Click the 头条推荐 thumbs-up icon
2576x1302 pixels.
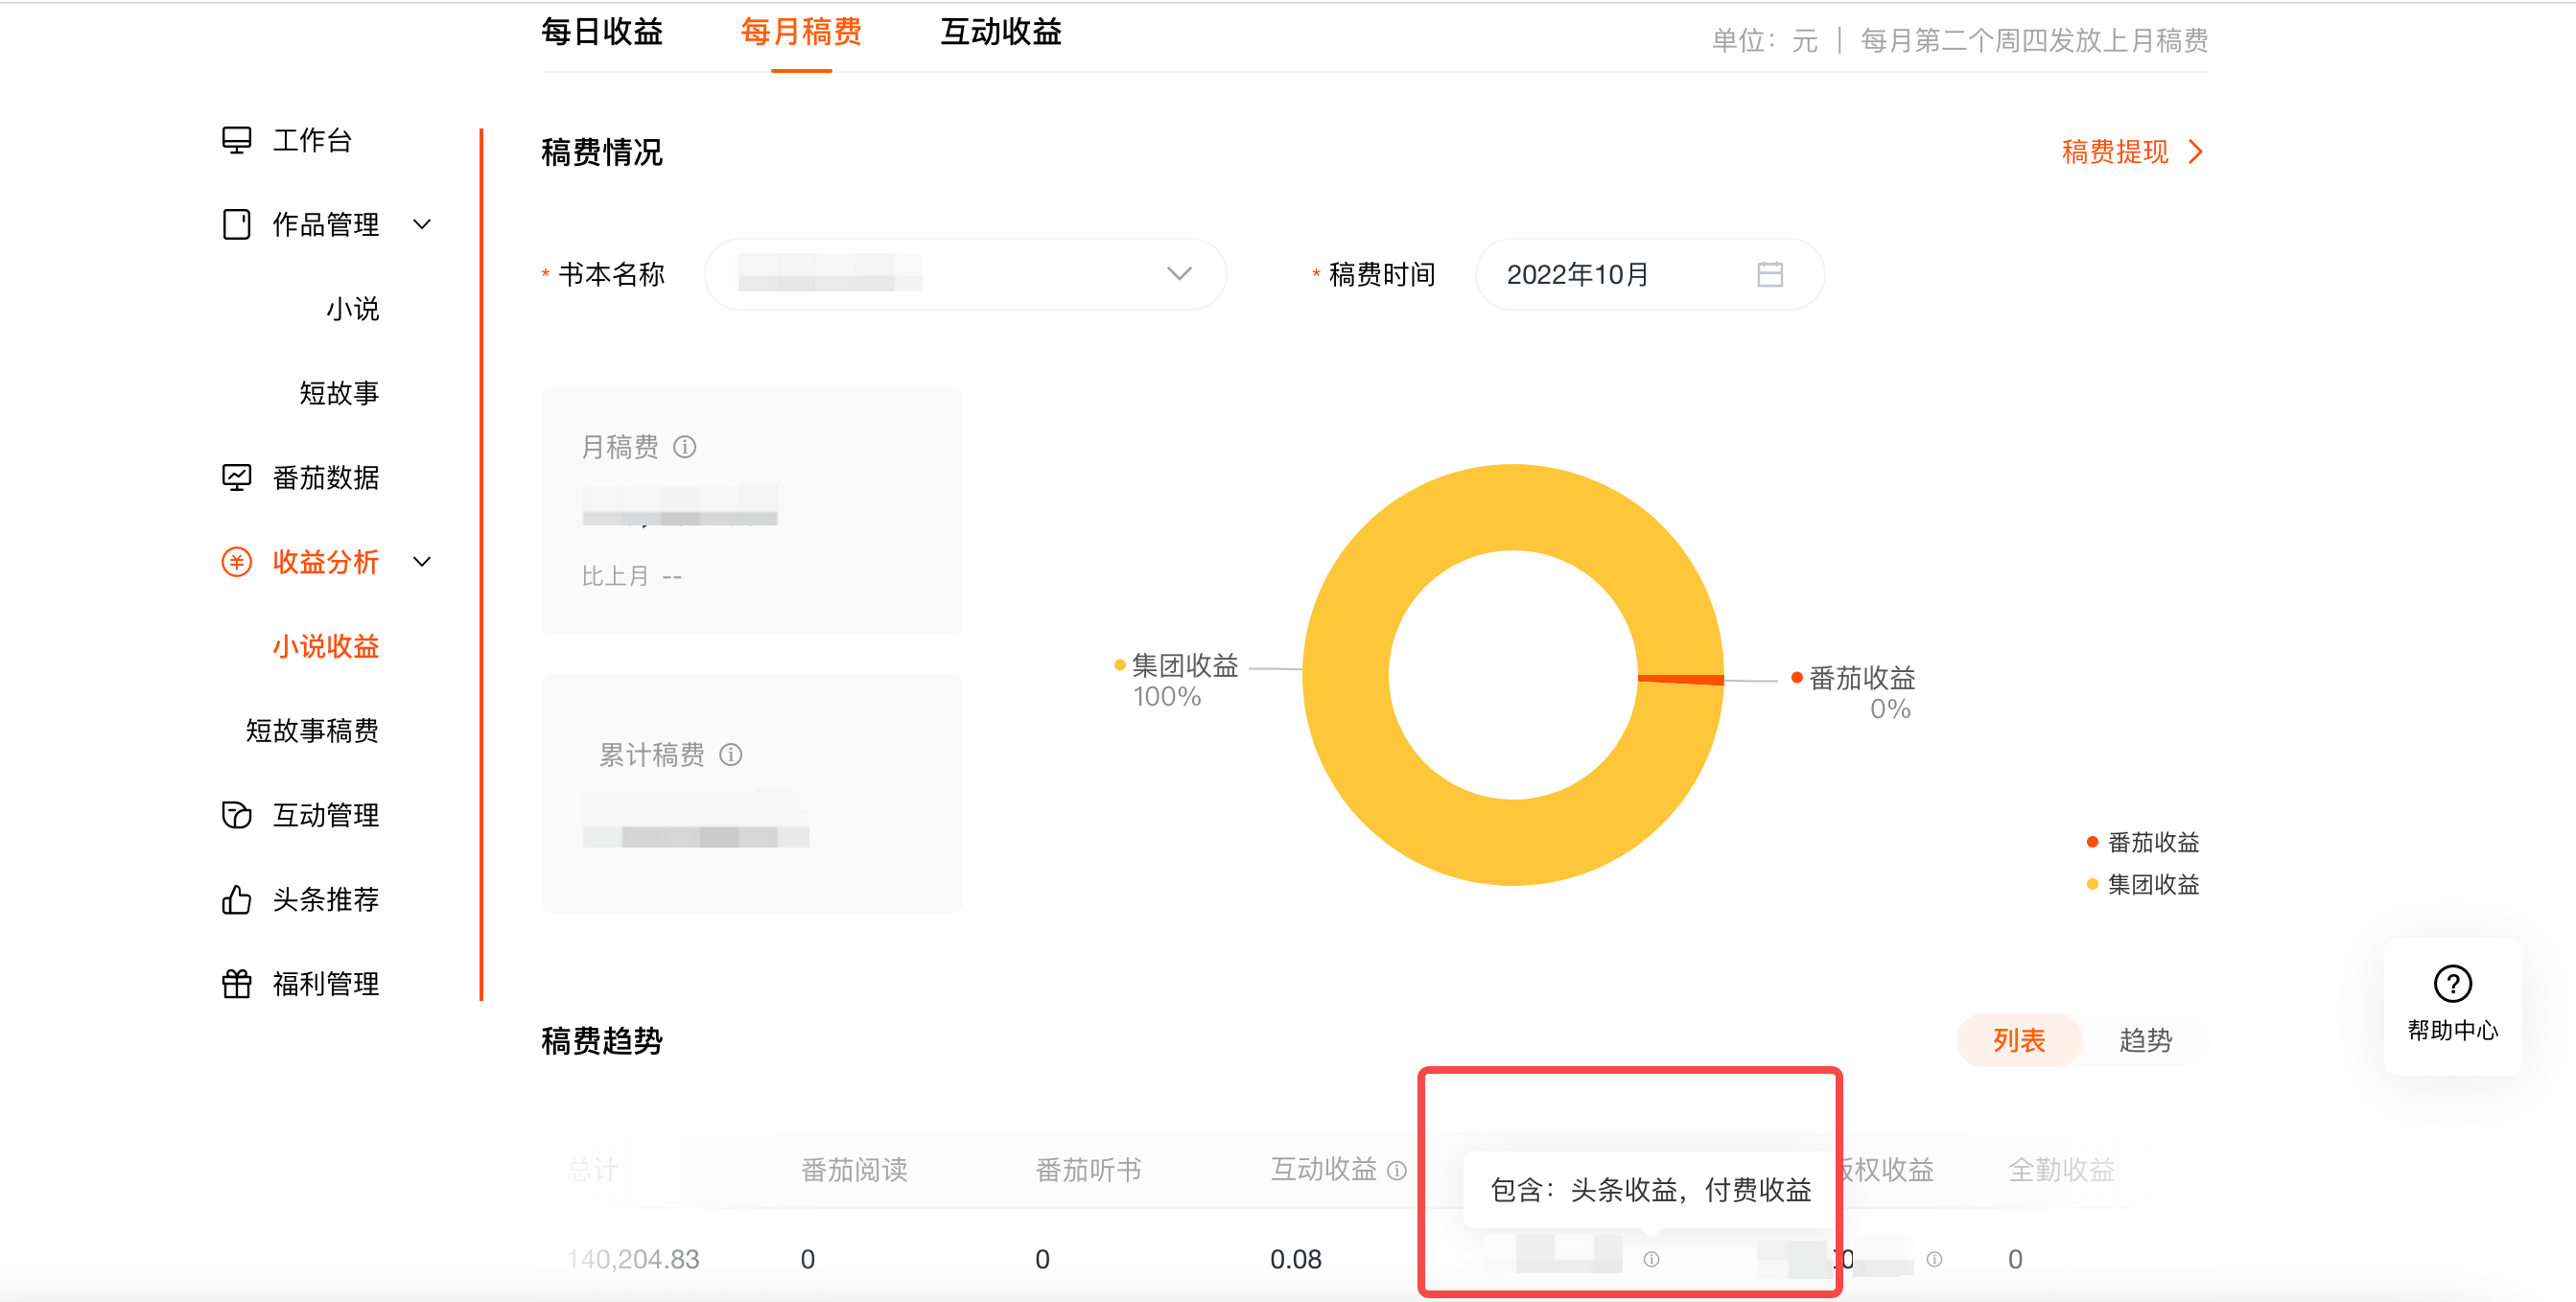pyautogui.click(x=236, y=900)
